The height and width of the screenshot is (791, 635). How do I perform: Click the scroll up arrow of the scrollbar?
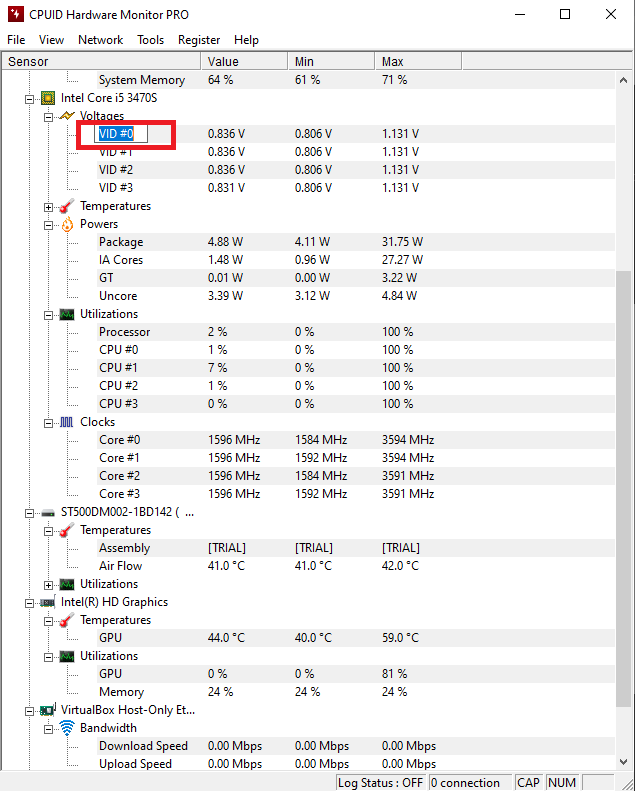[623, 80]
